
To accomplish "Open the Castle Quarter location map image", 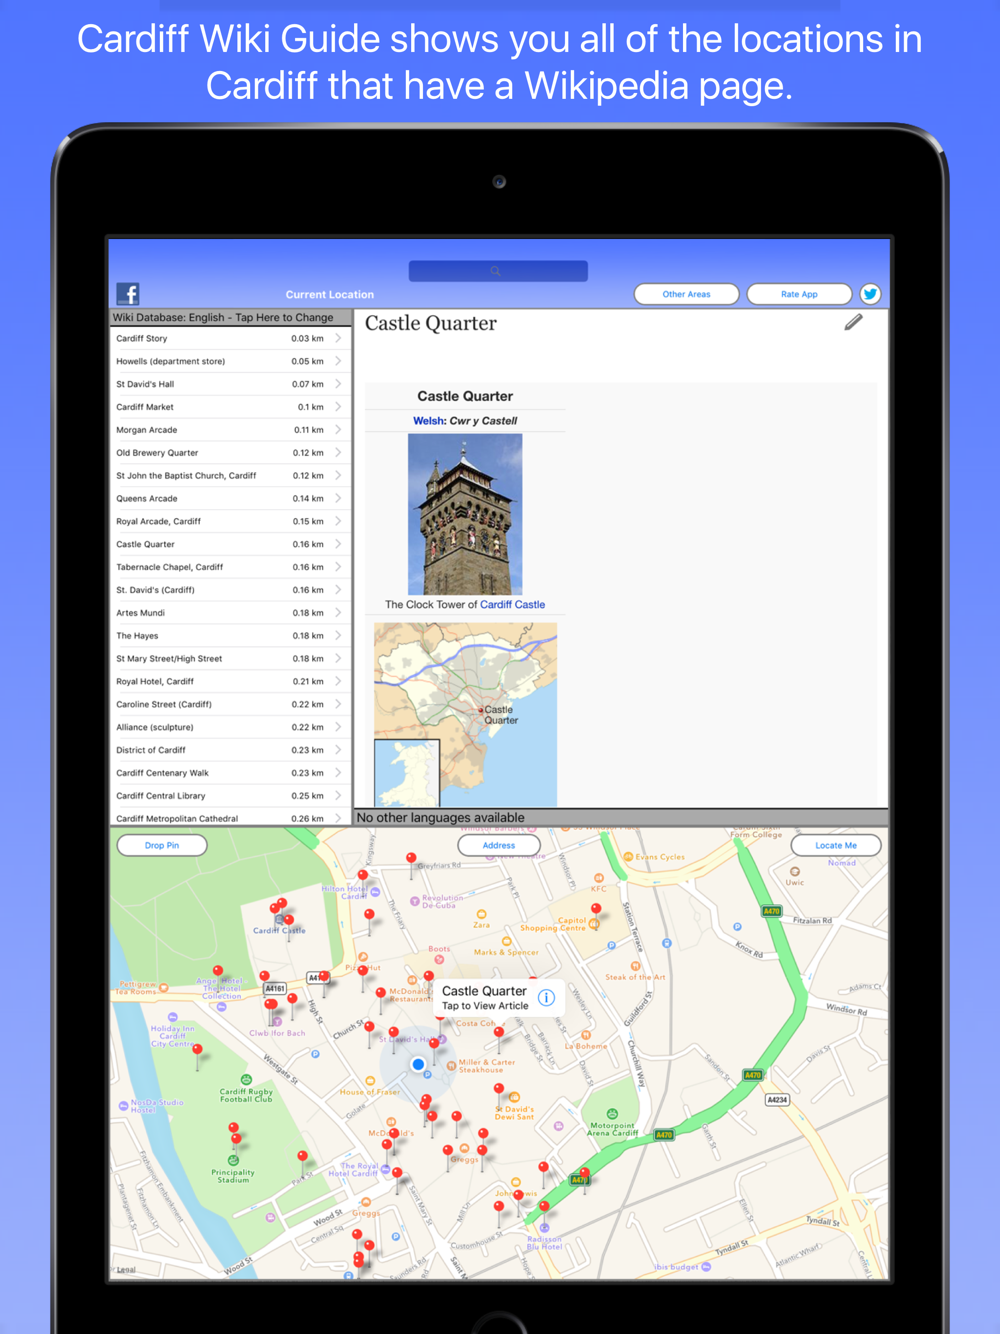I will (466, 714).
